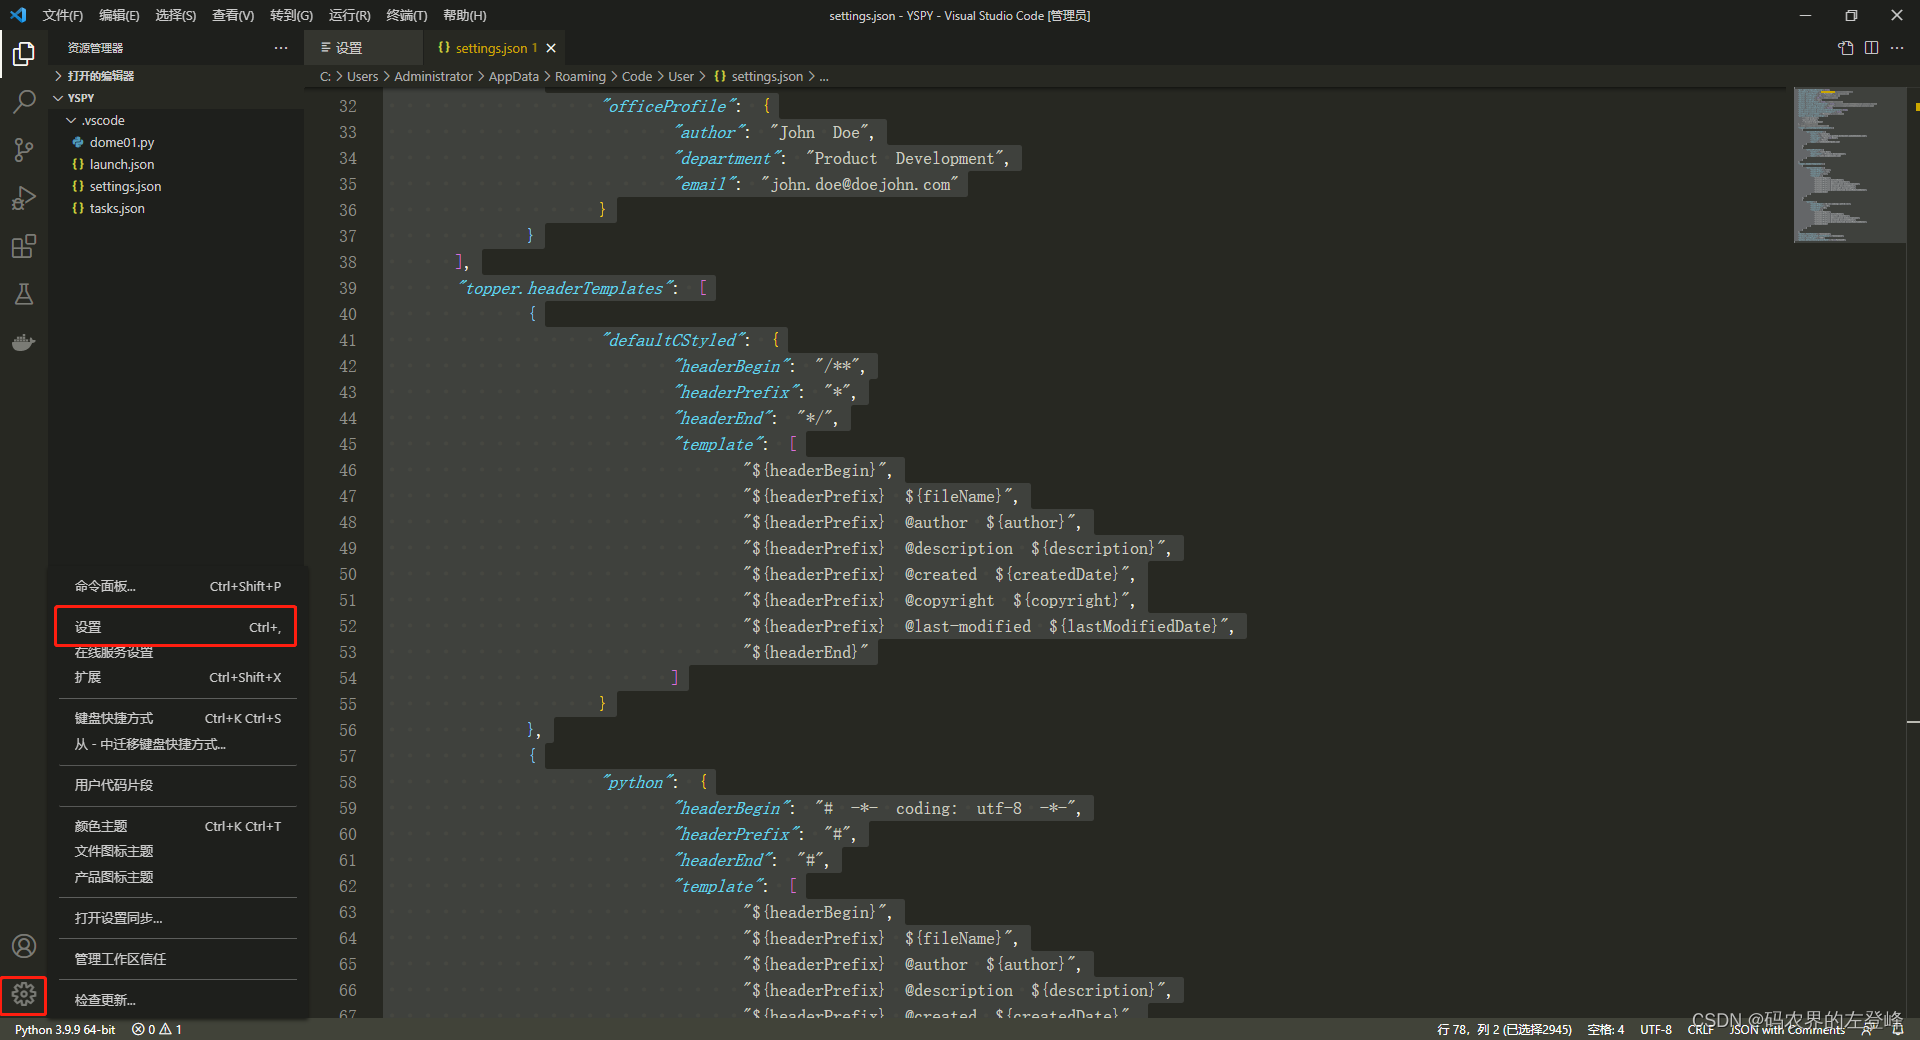Close the settings.json editor tab
The width and height of the screenshot is (1920, 1040).
tap(551, 48)
